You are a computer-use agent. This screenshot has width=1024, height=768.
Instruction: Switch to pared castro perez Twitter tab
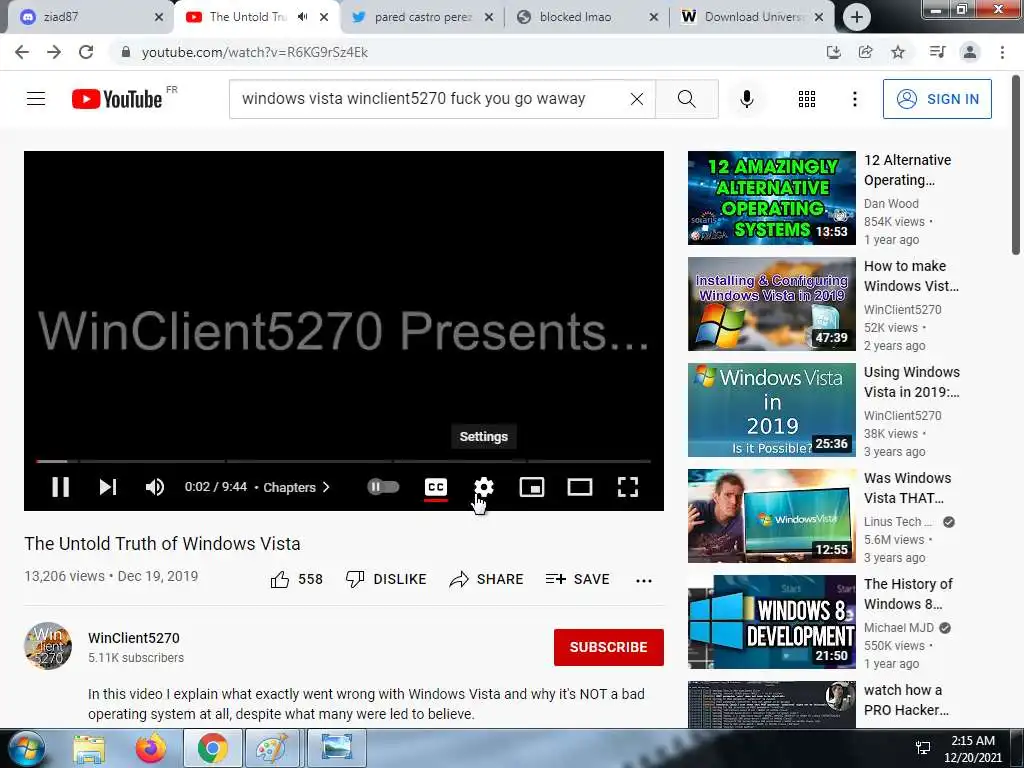[x=422, y=17]
